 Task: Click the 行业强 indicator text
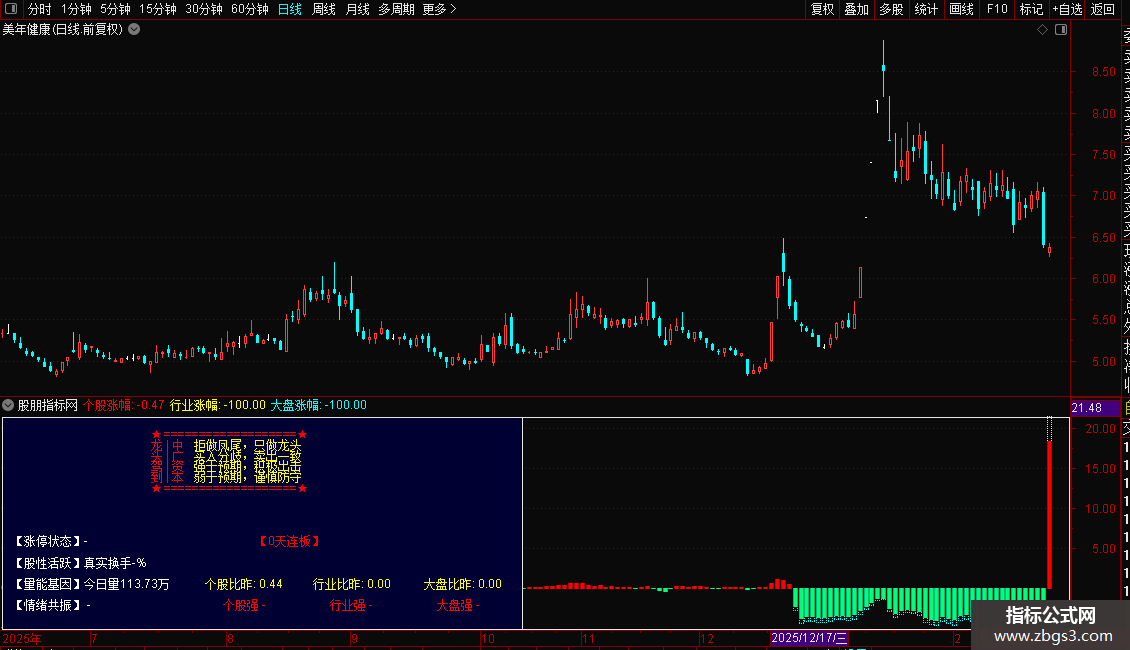coord(350,605)
